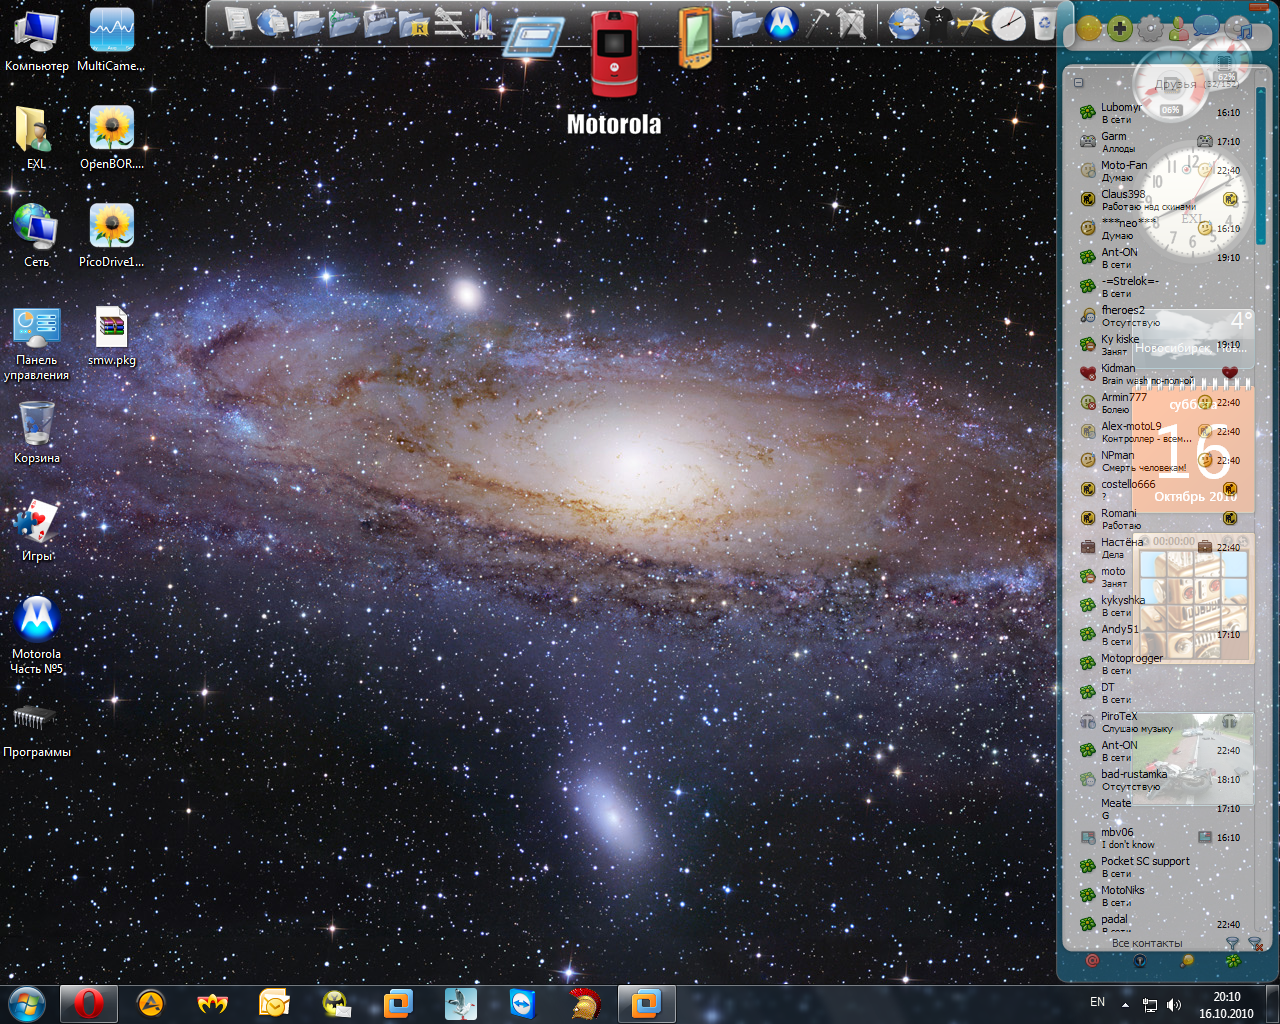
Task: Select contact Claus398
Action: coord(1160,200)
